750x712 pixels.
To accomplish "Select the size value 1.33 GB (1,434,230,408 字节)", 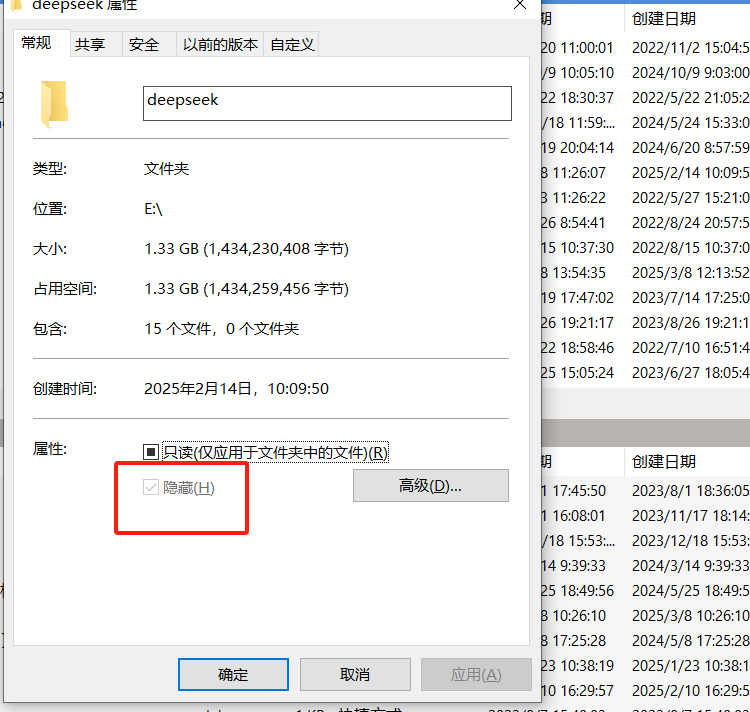I will [246, 249].
